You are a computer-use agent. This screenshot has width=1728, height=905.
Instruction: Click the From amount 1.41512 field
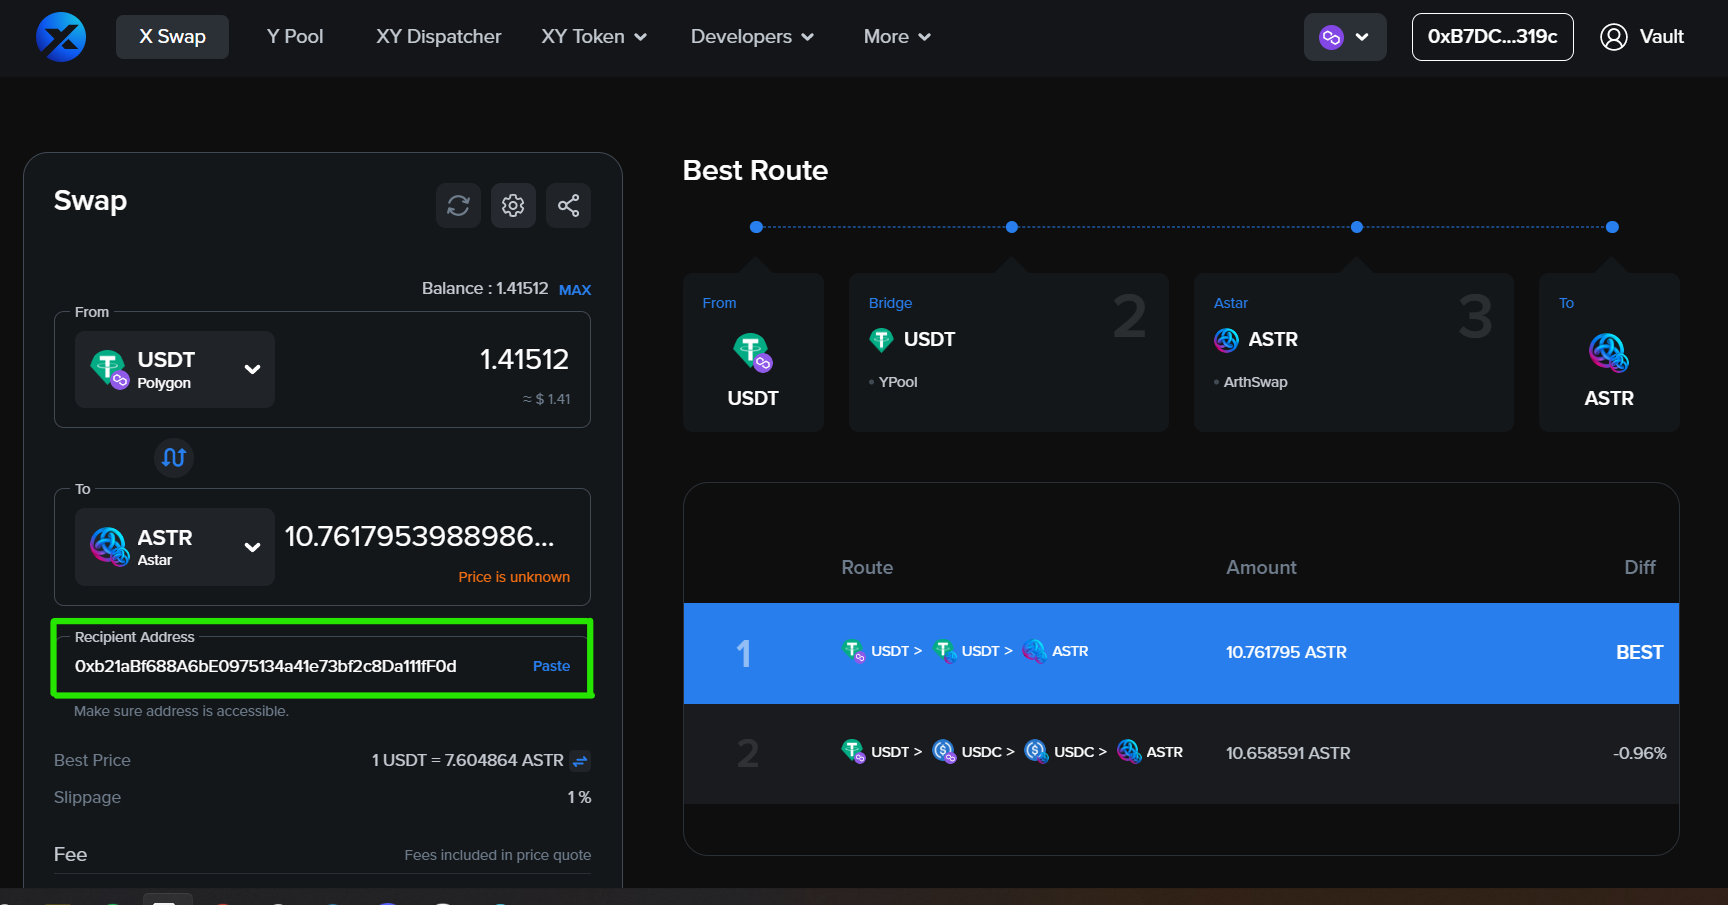click(x=524, y=359)
